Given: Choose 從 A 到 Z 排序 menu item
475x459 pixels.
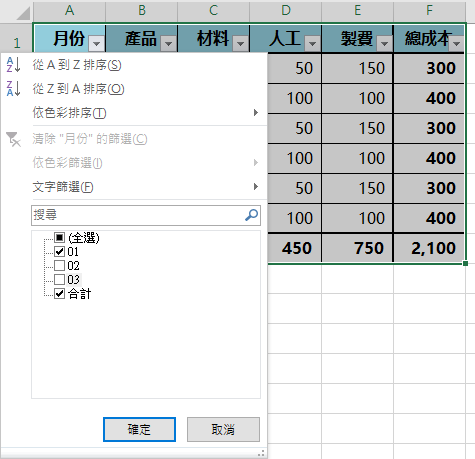Looking at the screenshot, I should (x=133, y=65).
